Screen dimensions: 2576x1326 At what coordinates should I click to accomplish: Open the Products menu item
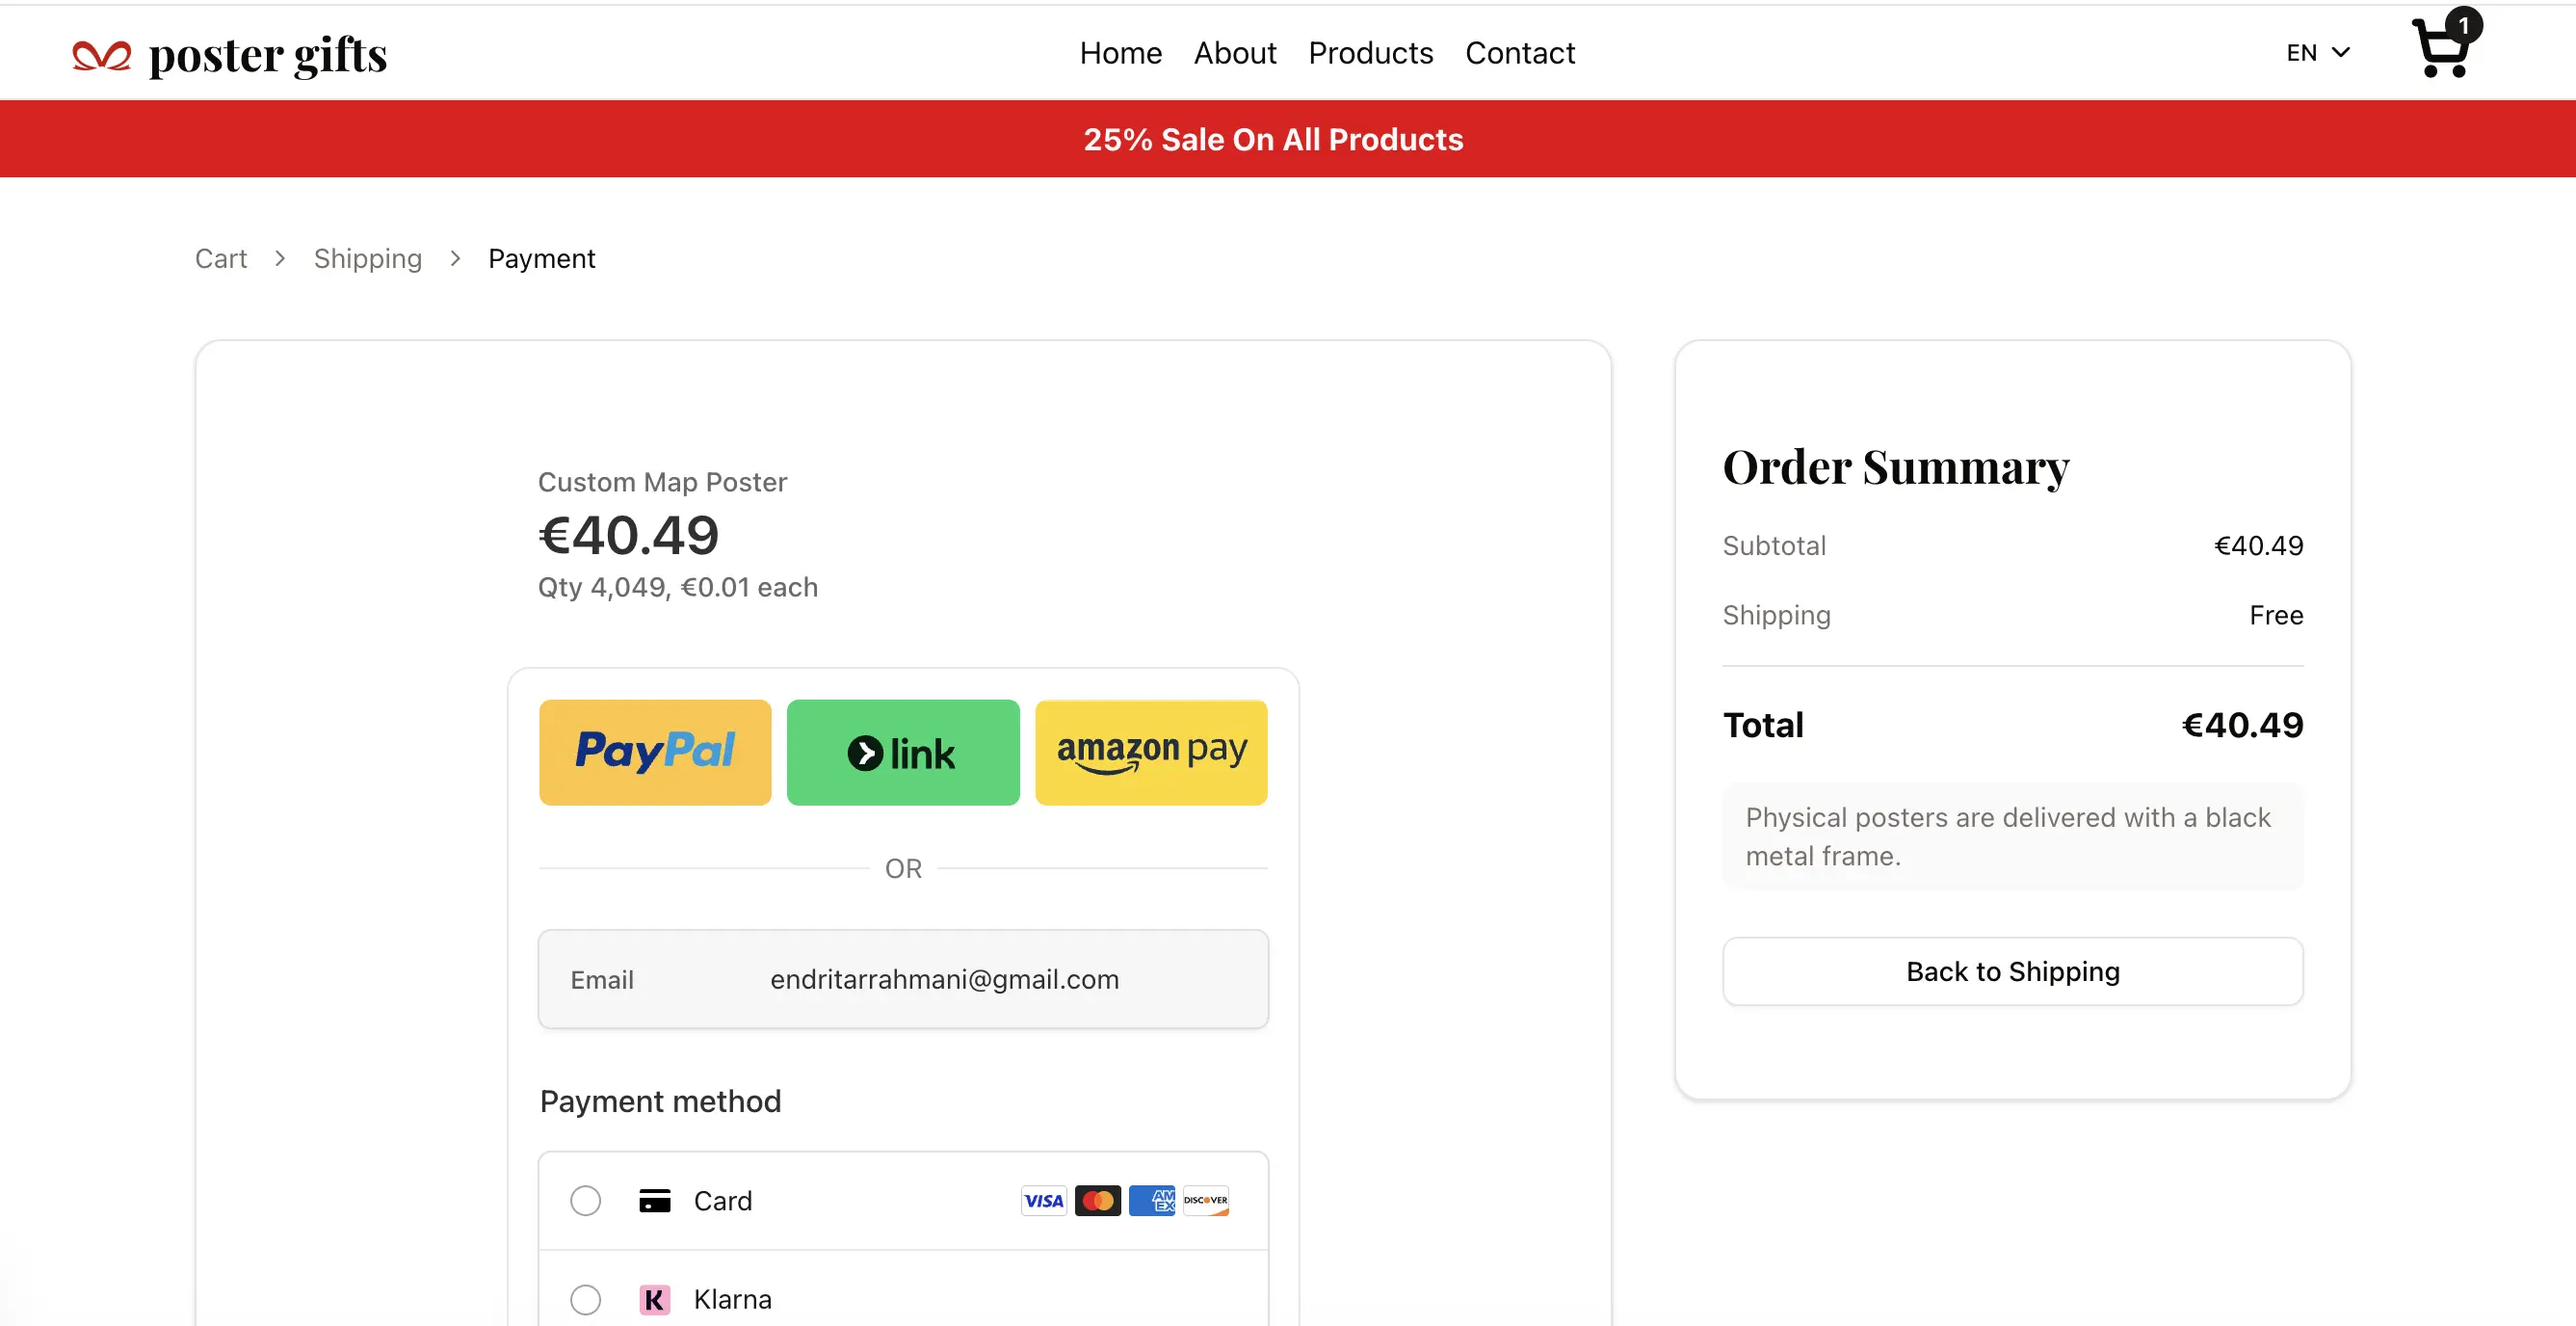pyautogui.click(x=1370, y=52)
